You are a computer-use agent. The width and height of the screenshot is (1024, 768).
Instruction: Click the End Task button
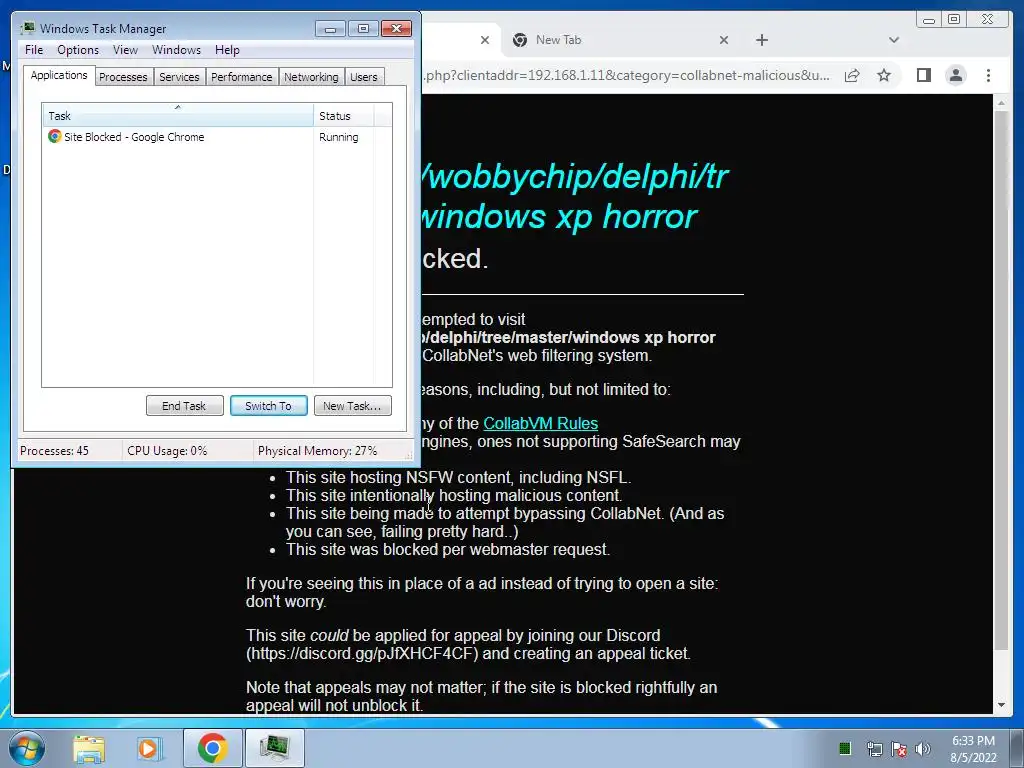pos(185,406)
